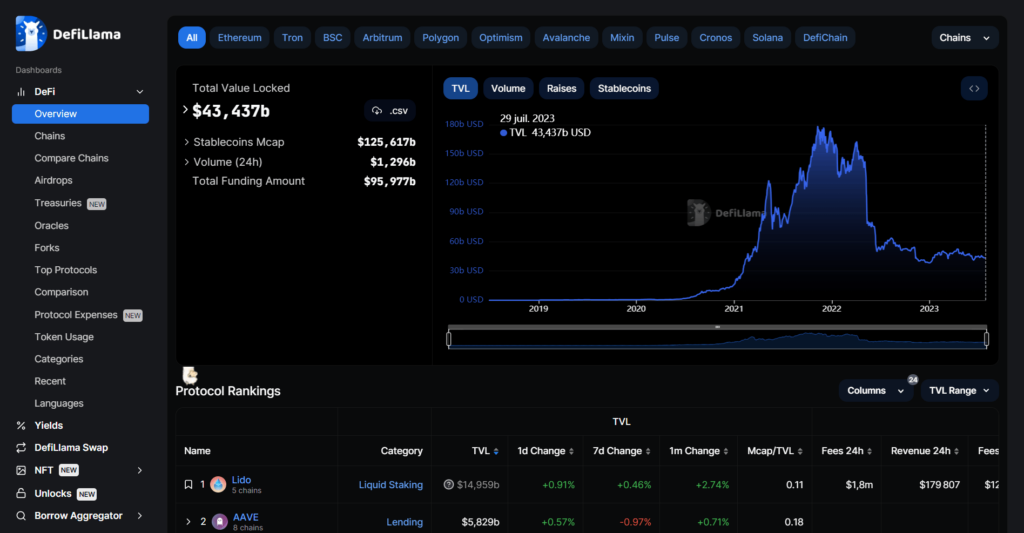Viewport: 1024px width, 533px height.
Task: Expand the AAVE row chains
Action: (188, 522)
